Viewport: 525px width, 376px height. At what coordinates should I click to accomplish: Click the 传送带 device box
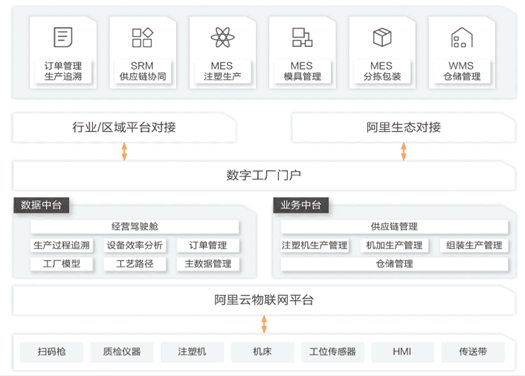(x=473, y=352)
